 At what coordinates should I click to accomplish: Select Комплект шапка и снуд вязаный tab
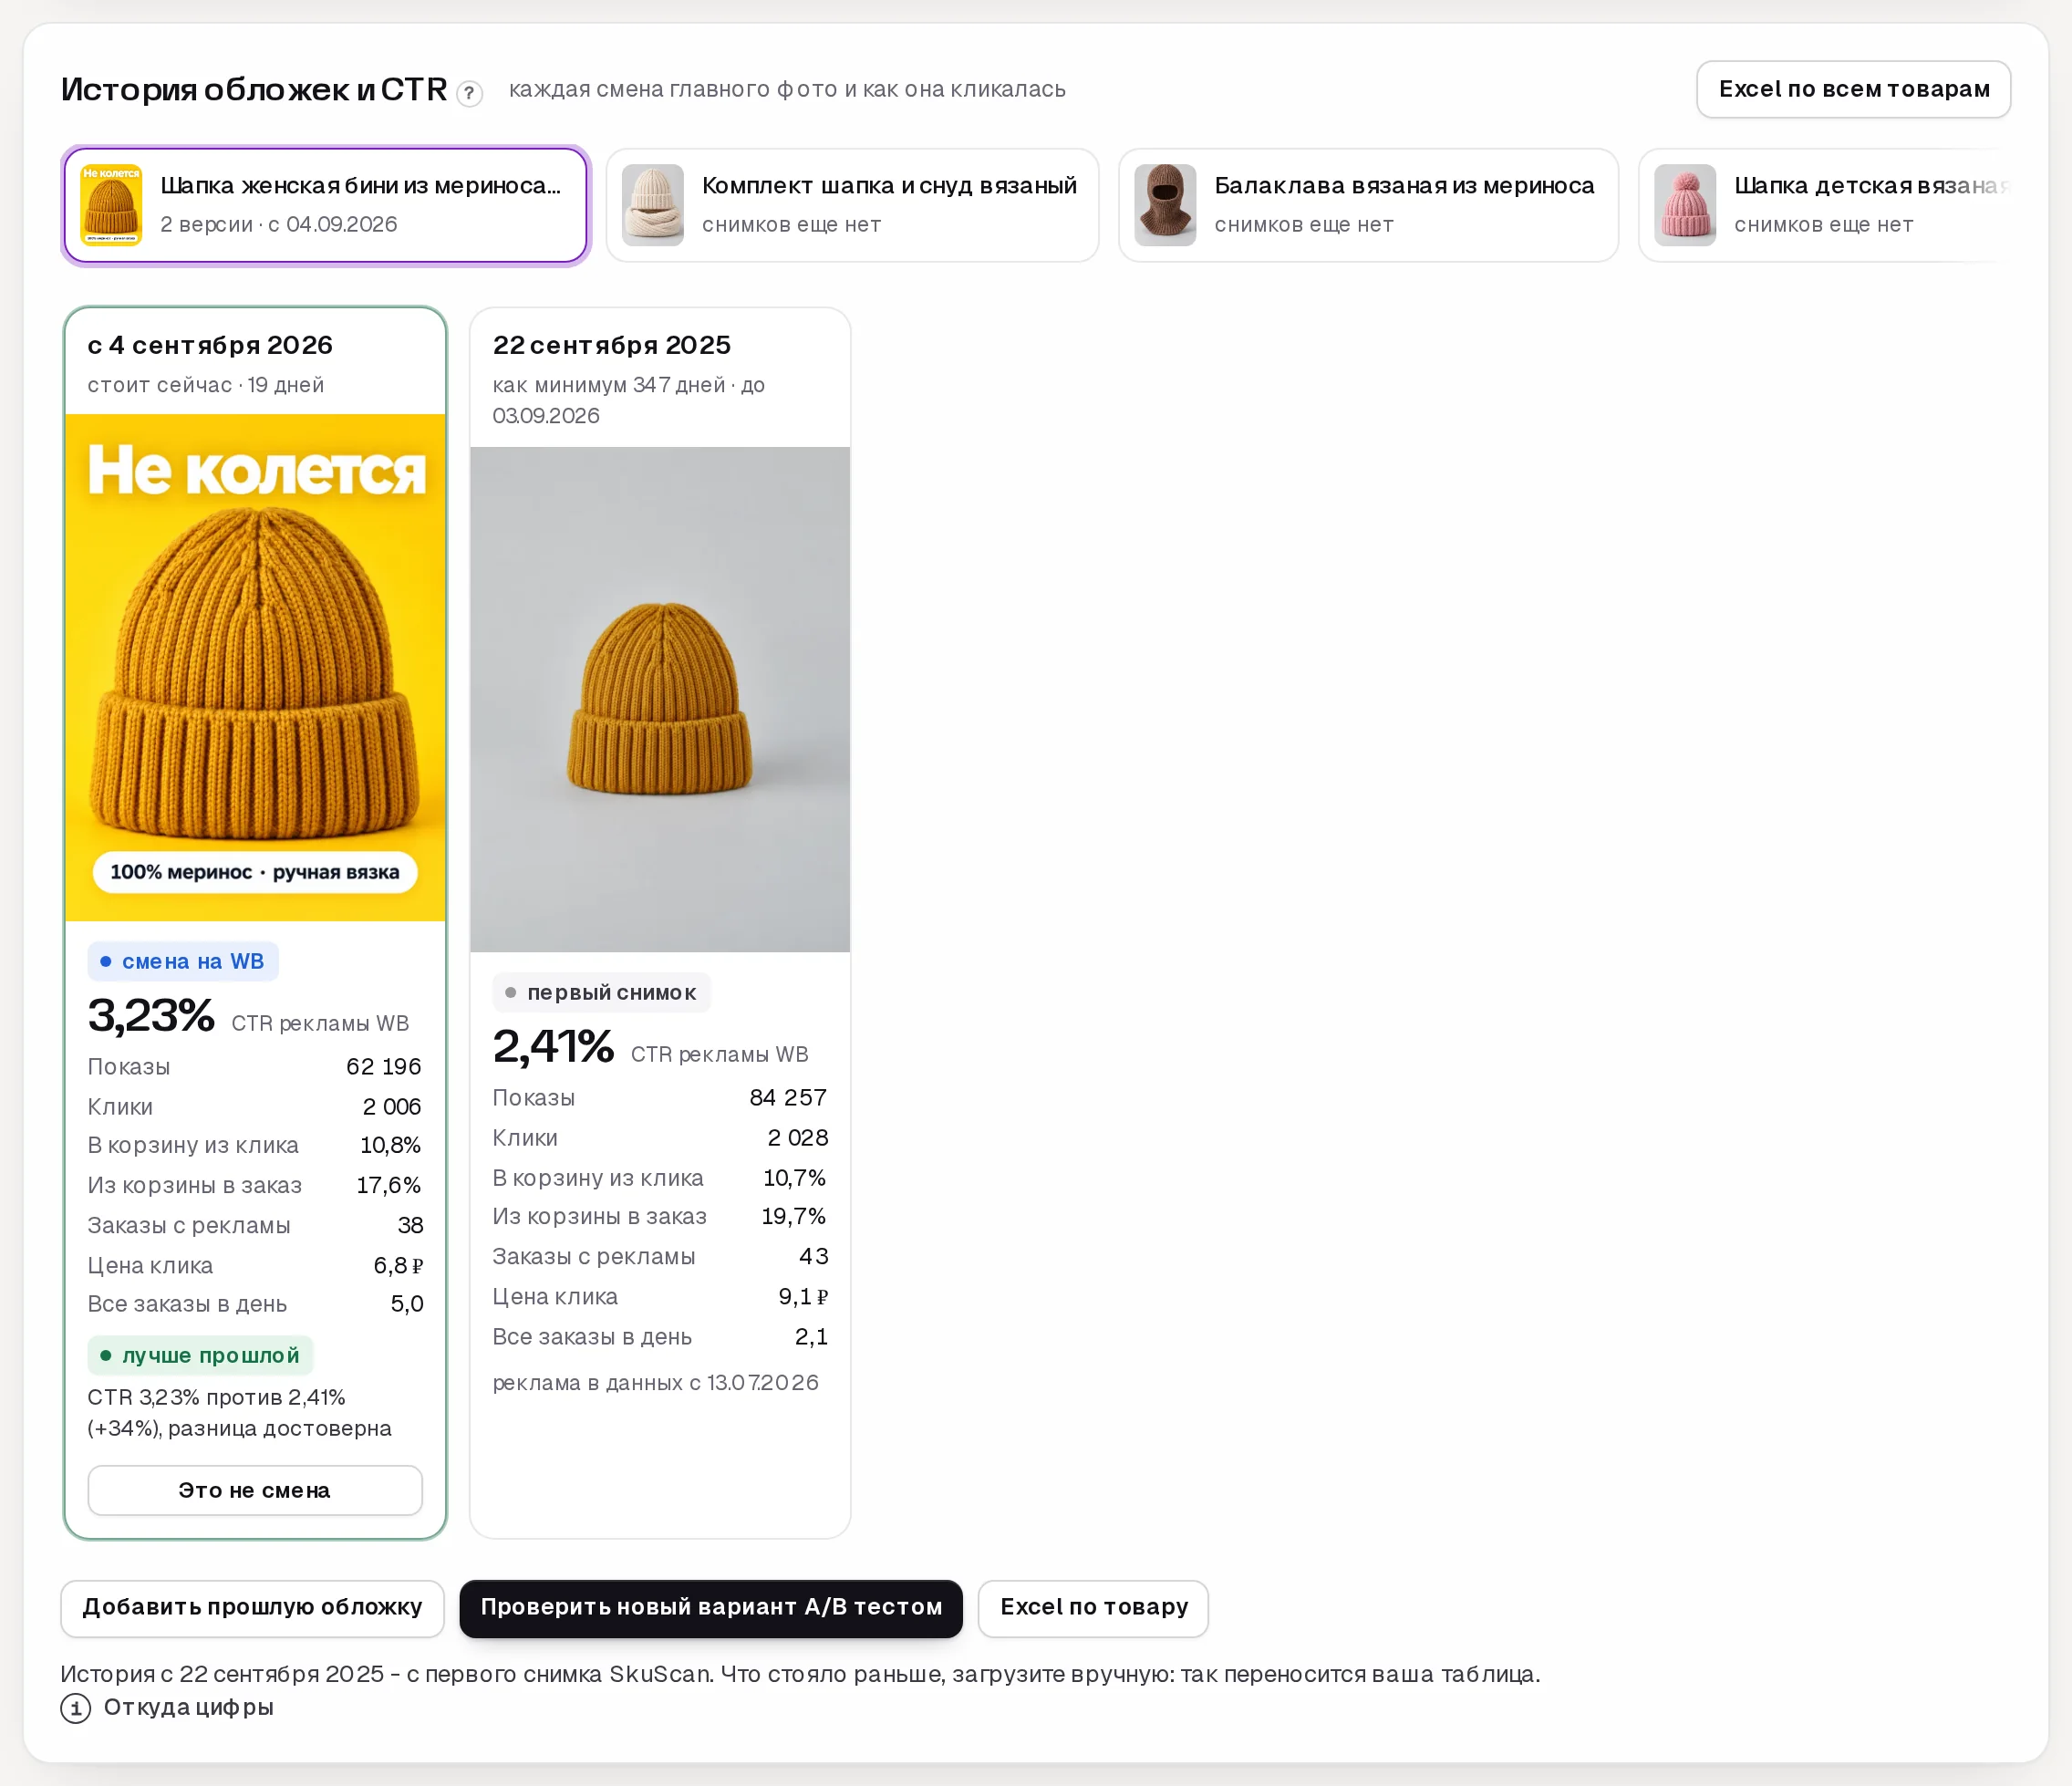click(852, 205)
